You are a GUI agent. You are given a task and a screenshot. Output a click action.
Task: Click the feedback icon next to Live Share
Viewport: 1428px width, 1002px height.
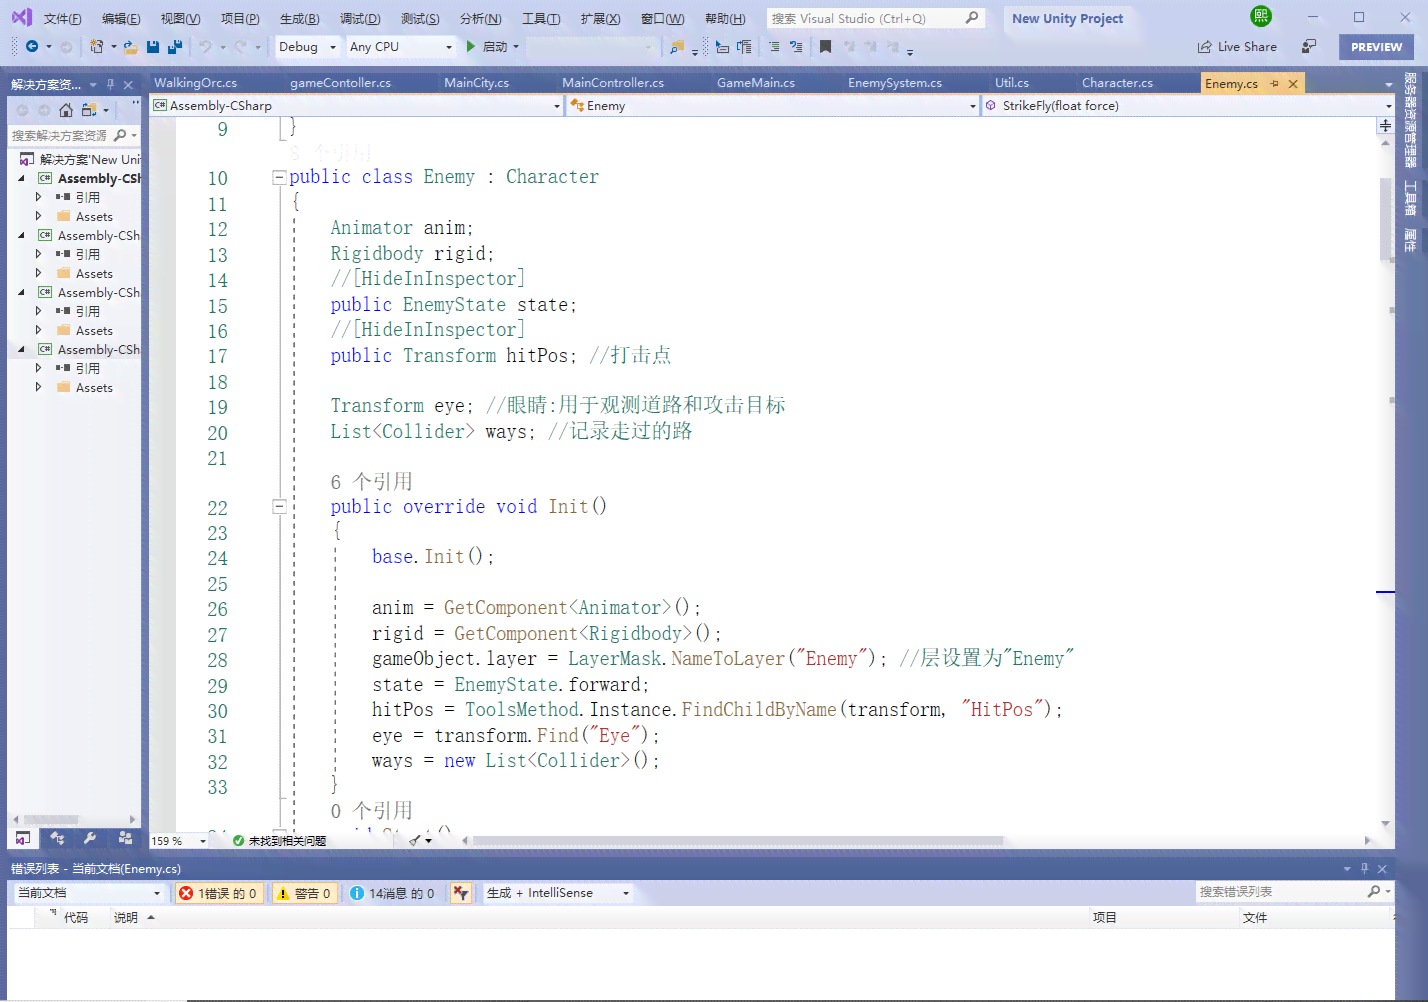(1309, 47)
